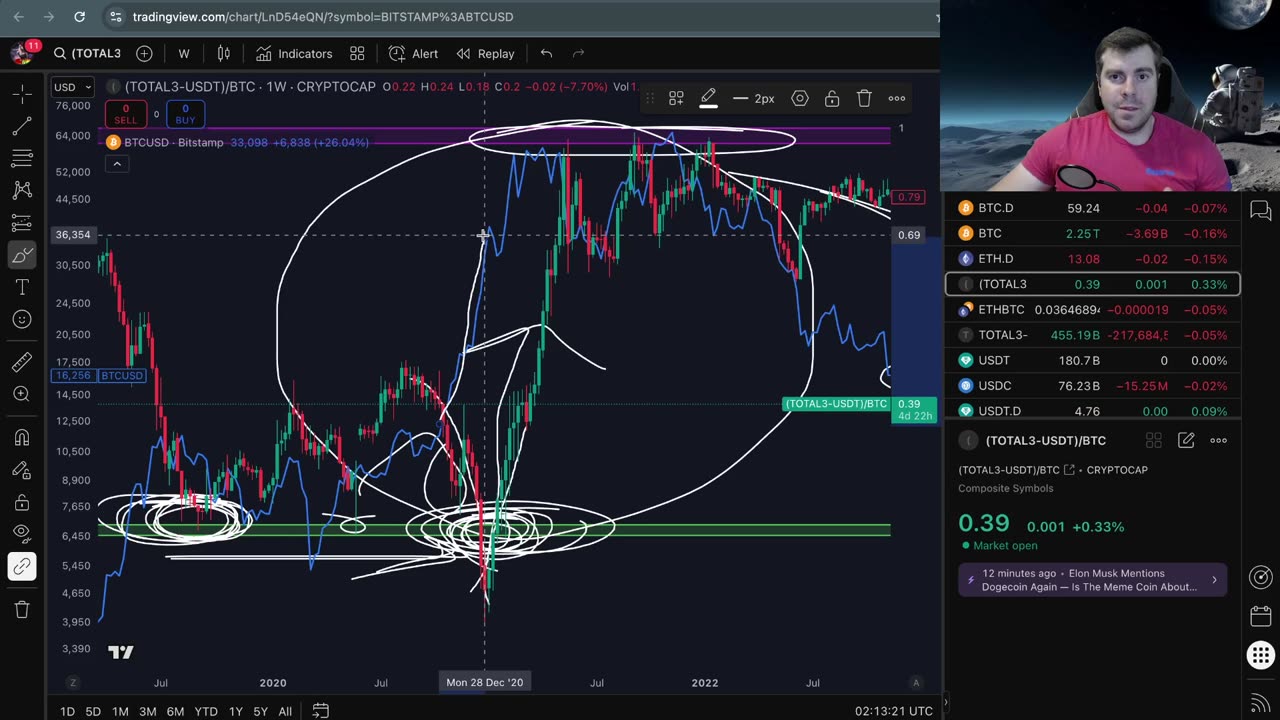Image resolution: width=1280 pixels, height=720 pixels.
Task: Toggle lock all drawings in the left toolbar
Action: pyautogui.click(x=22, y=502)
